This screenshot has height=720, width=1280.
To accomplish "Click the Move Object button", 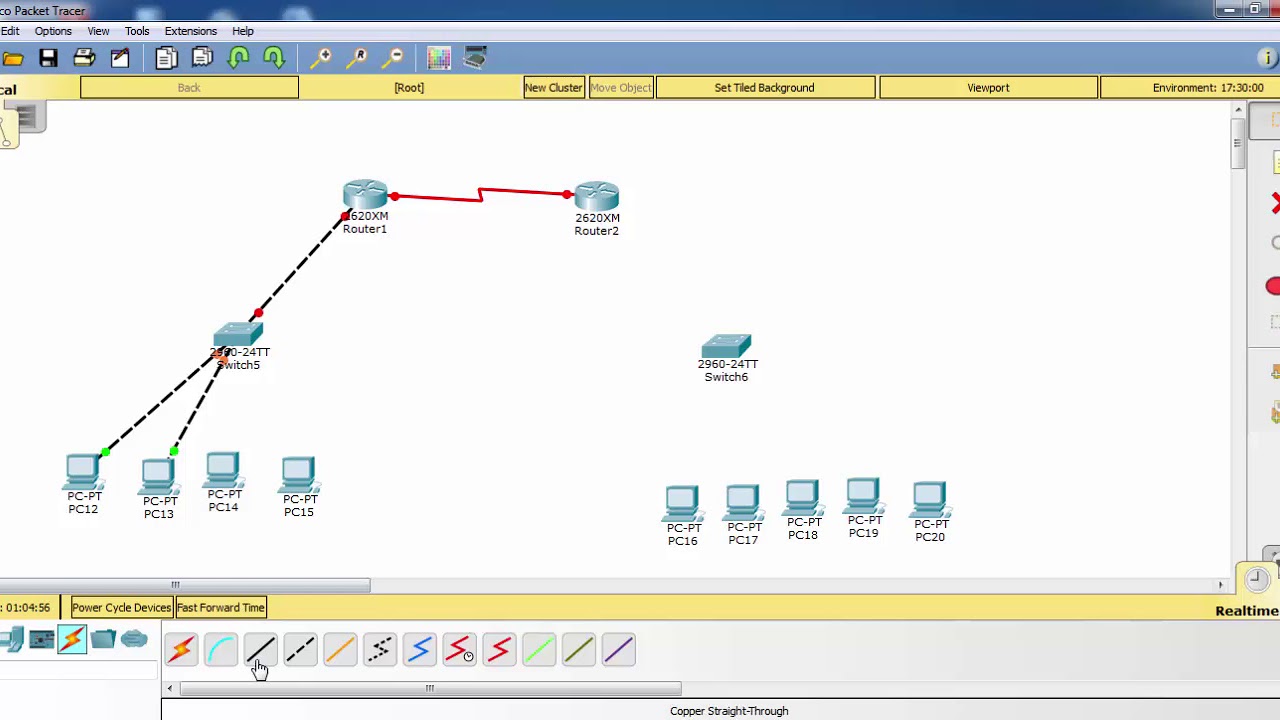I will pos(620,88).
